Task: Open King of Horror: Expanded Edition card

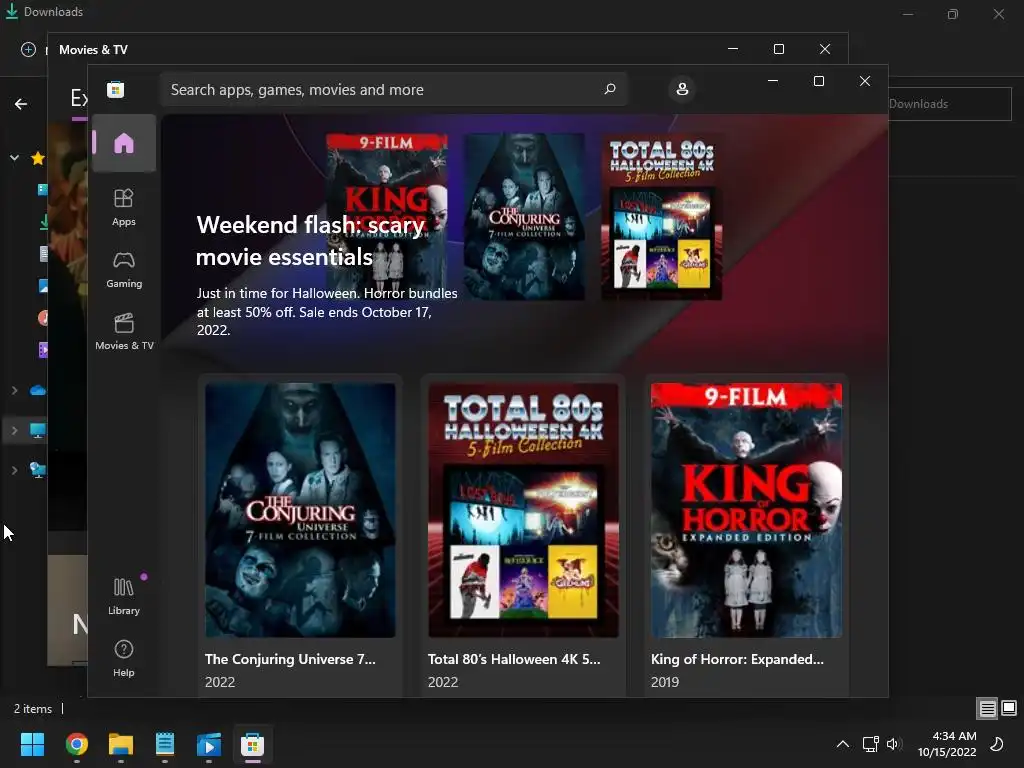Action: (746, 536)
